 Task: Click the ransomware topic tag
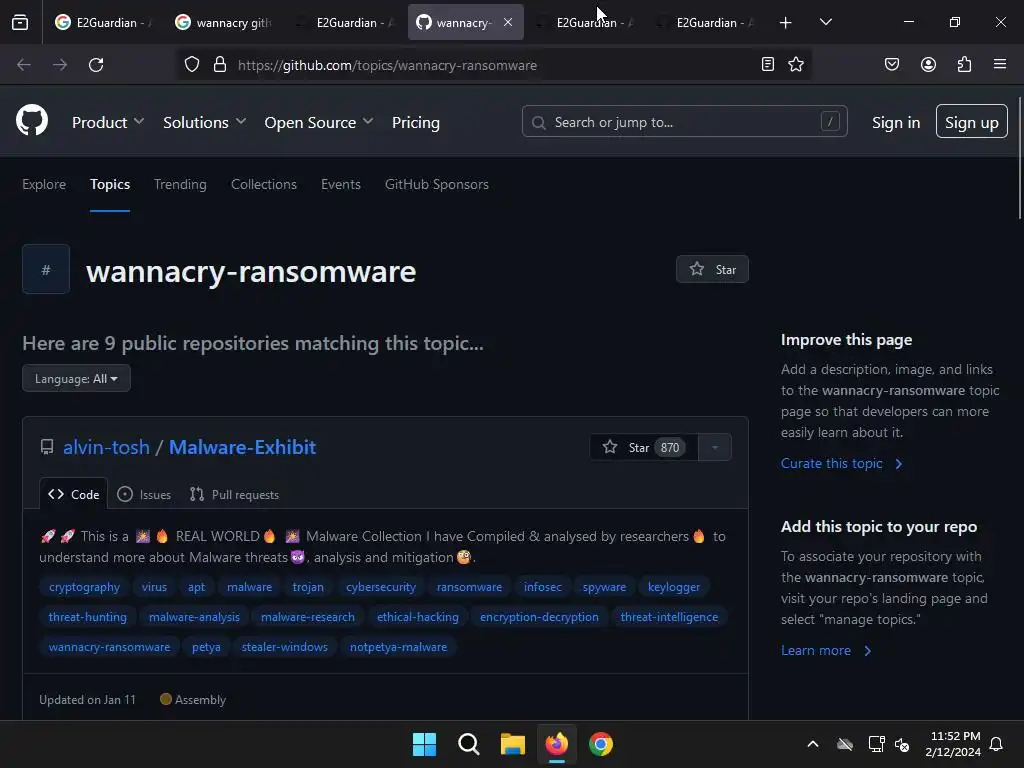click(x=470, y=586)
